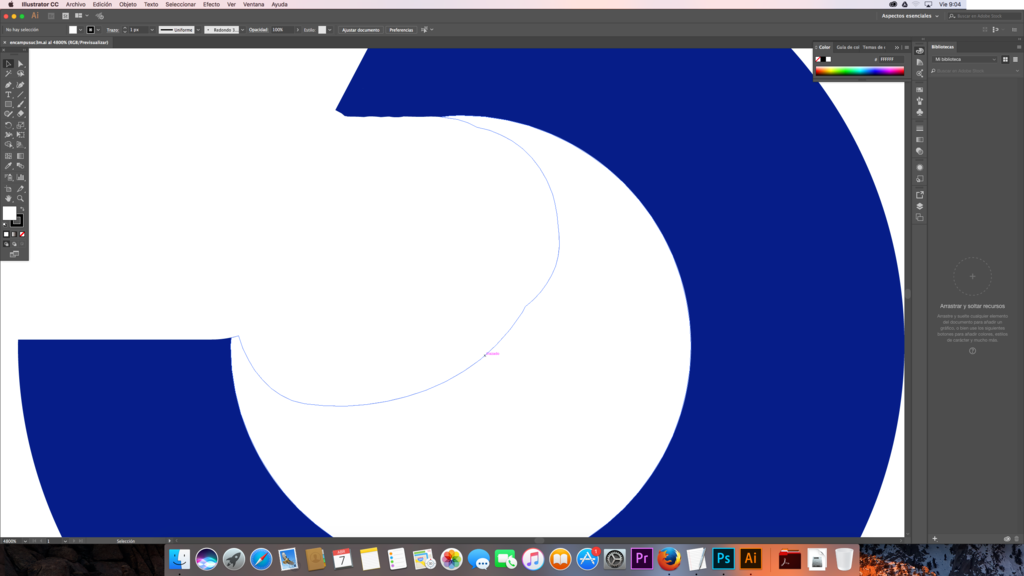Change screen mode button in toolbox
Image resolution: width=1024 pixels, height=576 pixels.
tap(14, 254)
